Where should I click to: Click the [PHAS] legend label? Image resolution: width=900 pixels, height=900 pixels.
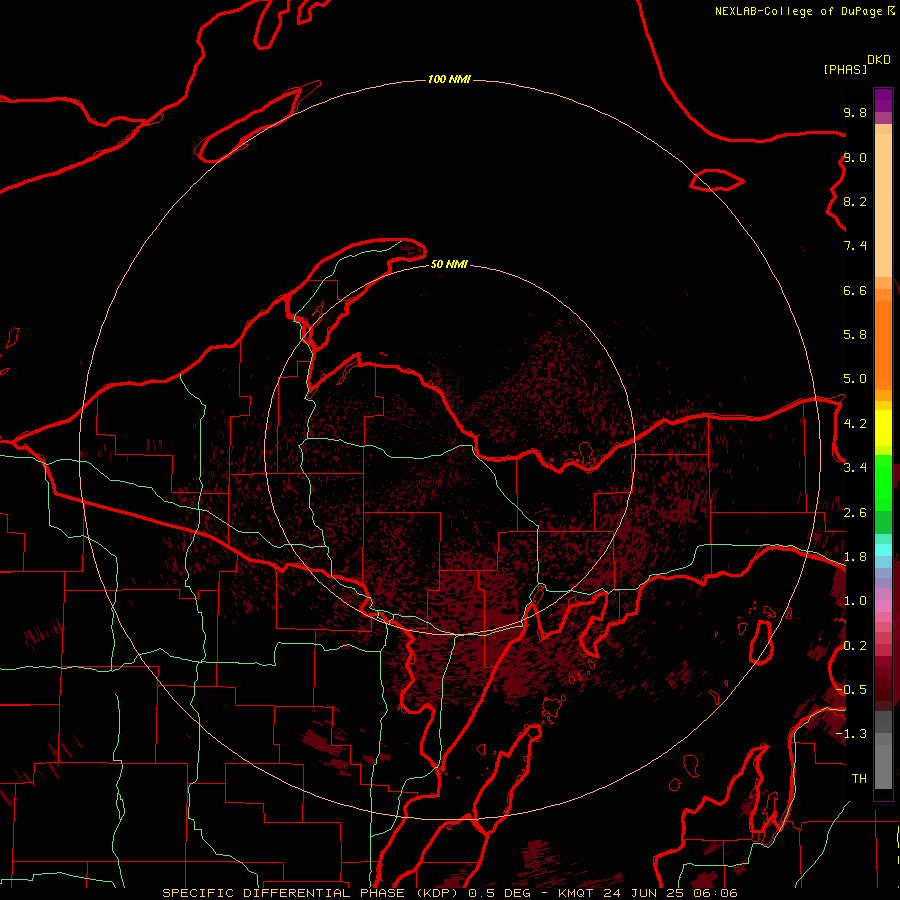tap(845, 69)
